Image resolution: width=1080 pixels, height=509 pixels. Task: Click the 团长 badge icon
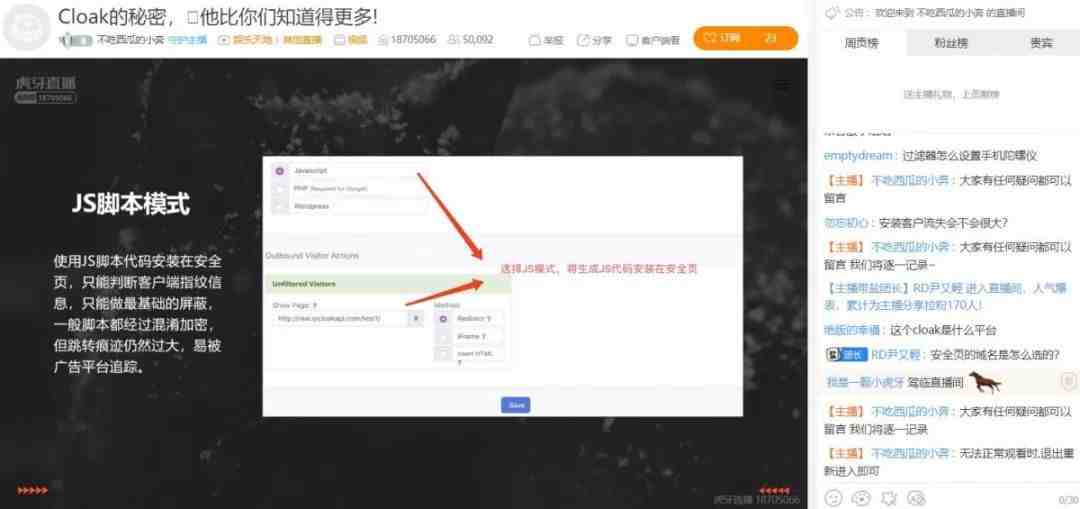pyautogui.click(x=847, y=355)
